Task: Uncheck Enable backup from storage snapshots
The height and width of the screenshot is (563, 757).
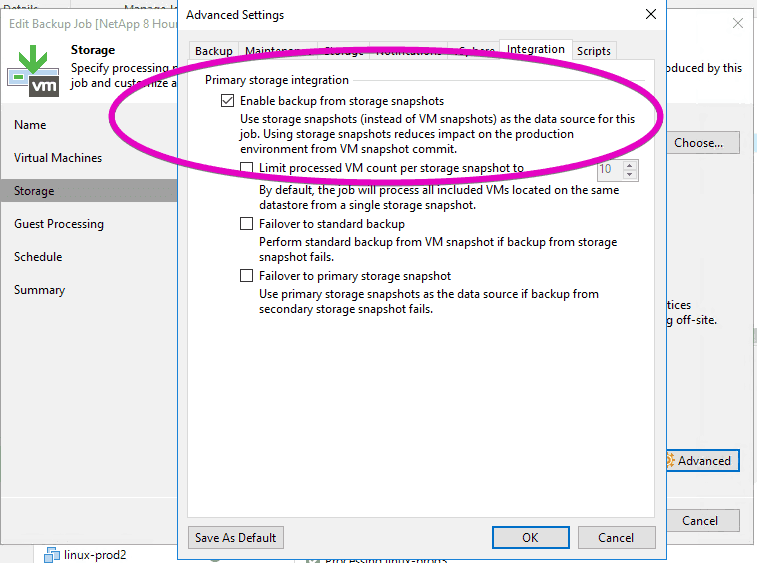Action: pos(227,101)
